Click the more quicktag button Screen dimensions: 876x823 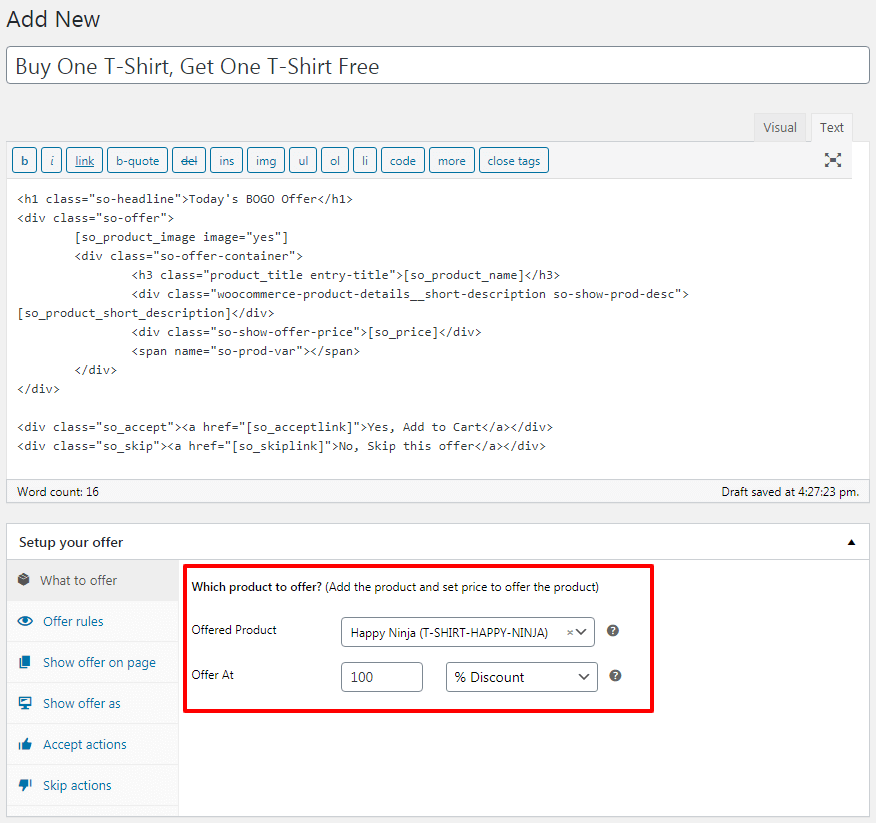point(451,160)
